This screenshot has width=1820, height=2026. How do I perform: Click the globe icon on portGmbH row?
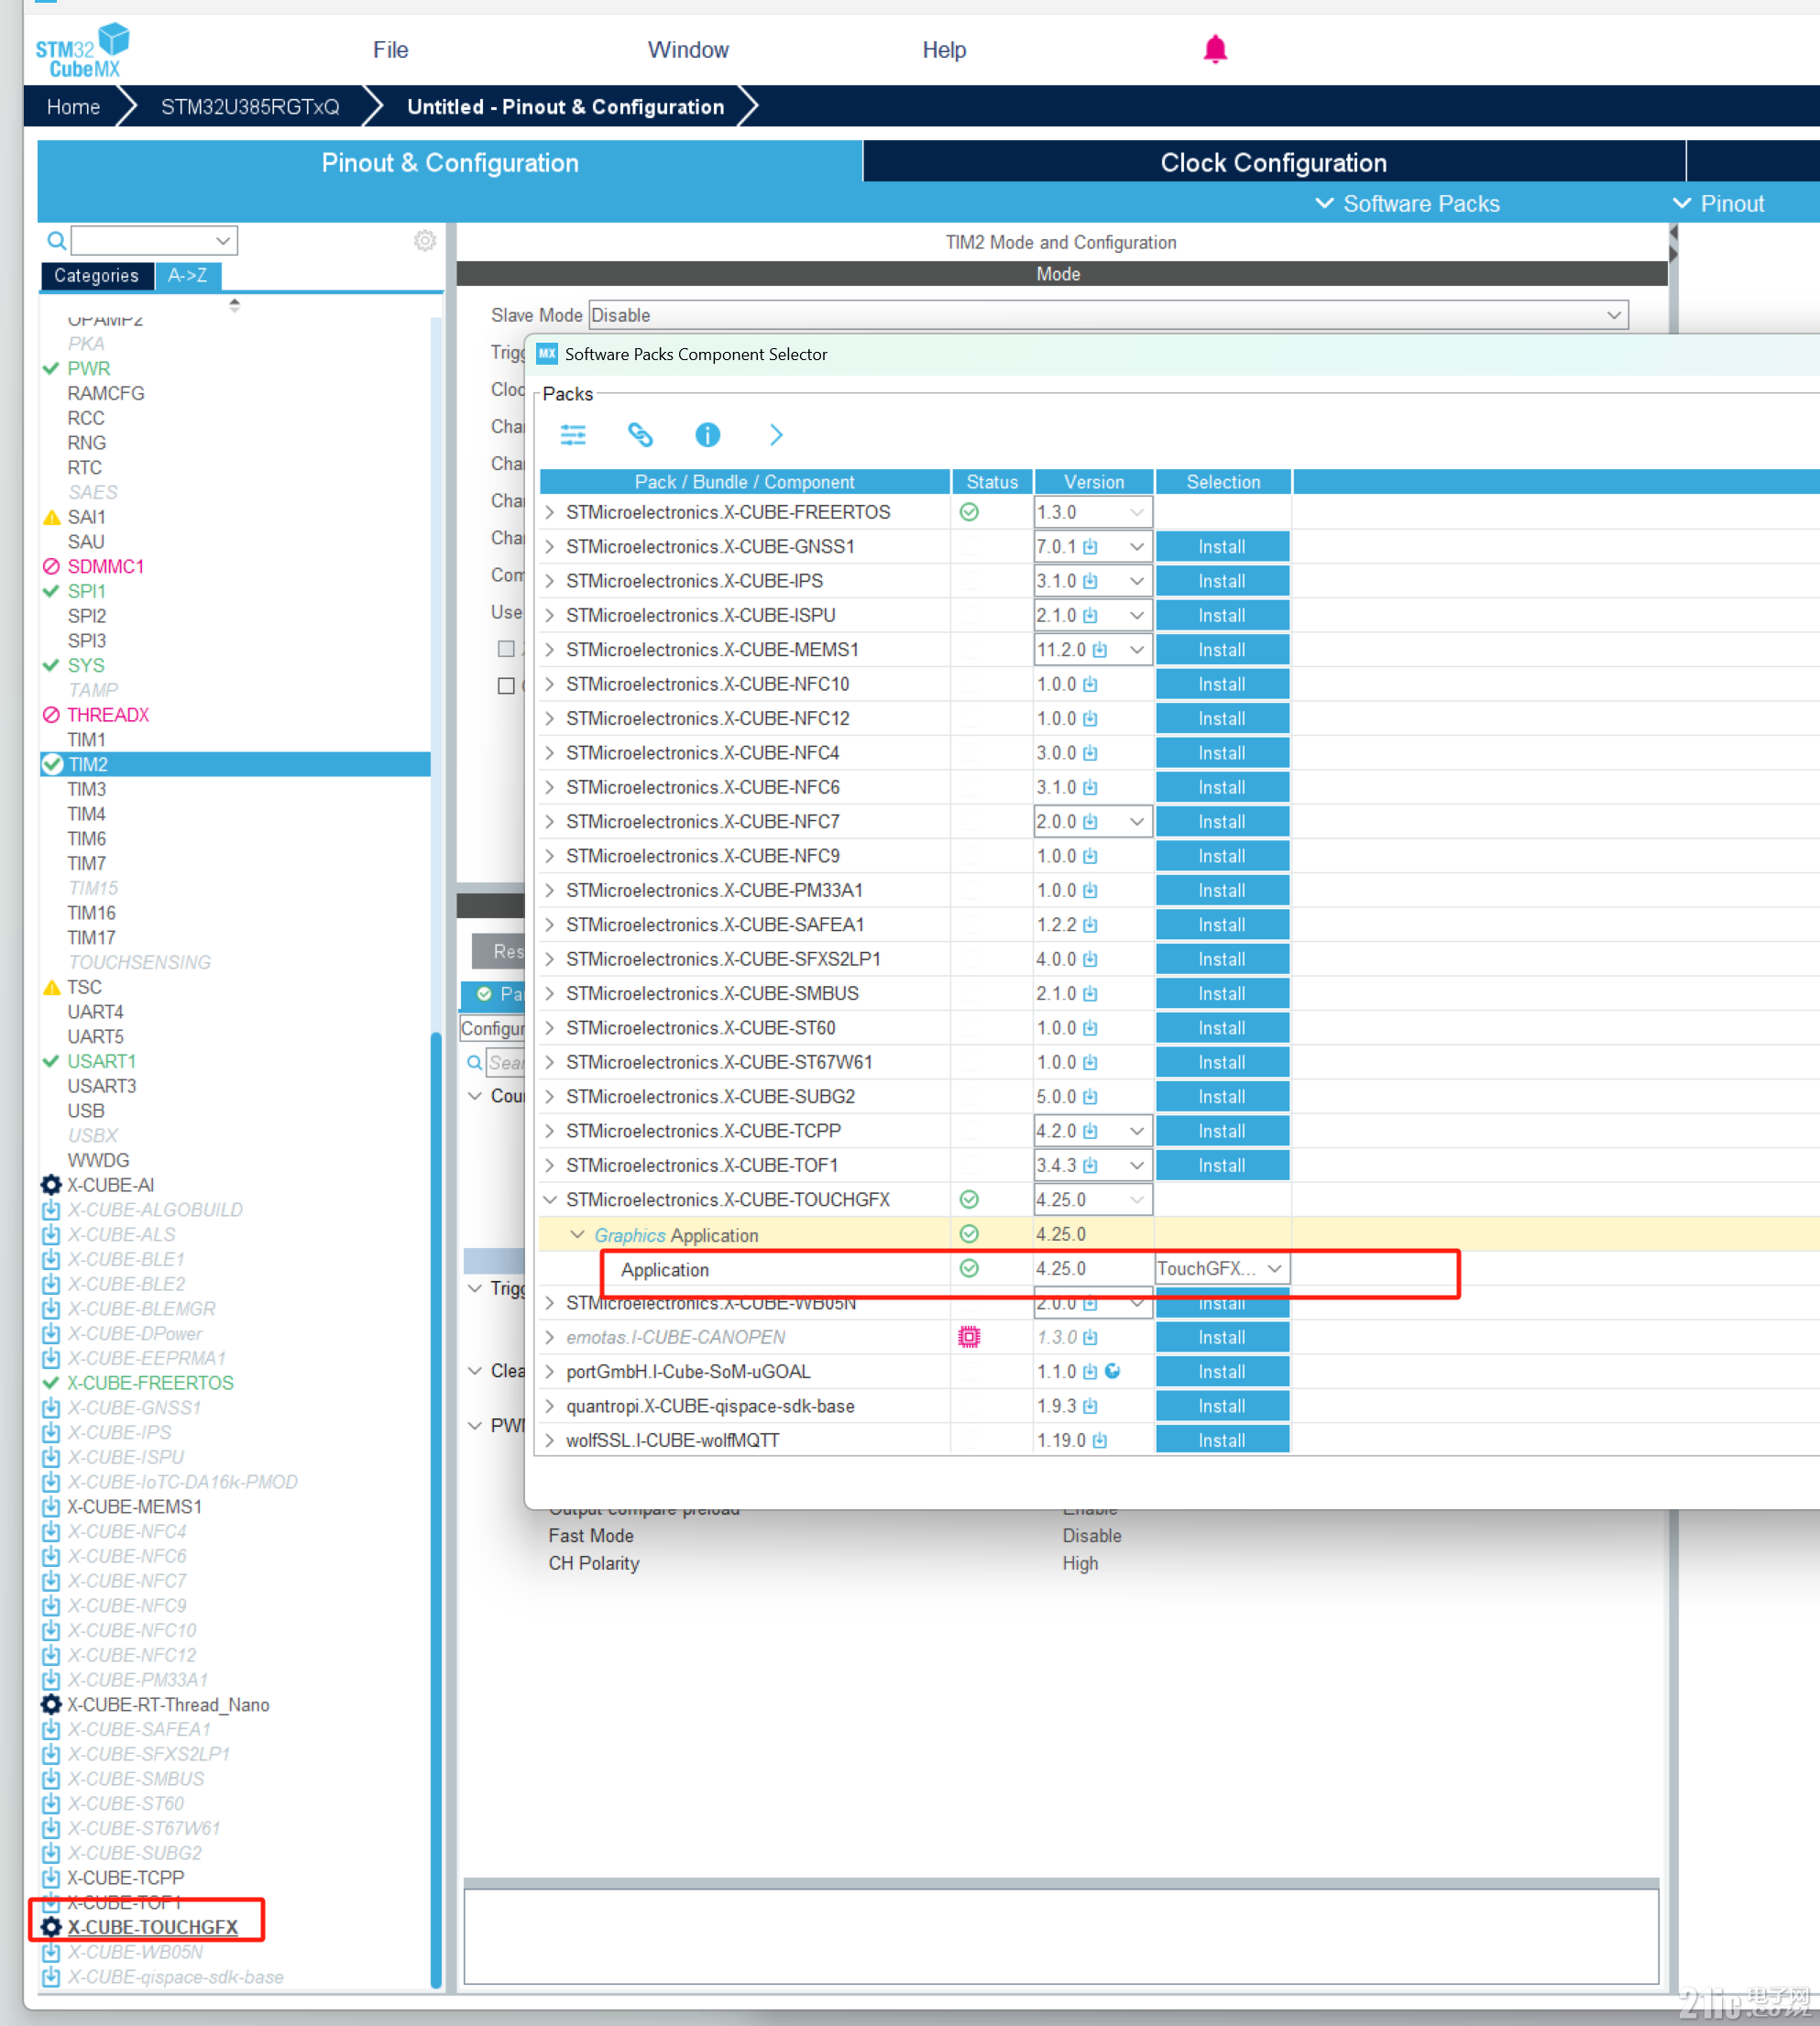click(1112, 1371)
